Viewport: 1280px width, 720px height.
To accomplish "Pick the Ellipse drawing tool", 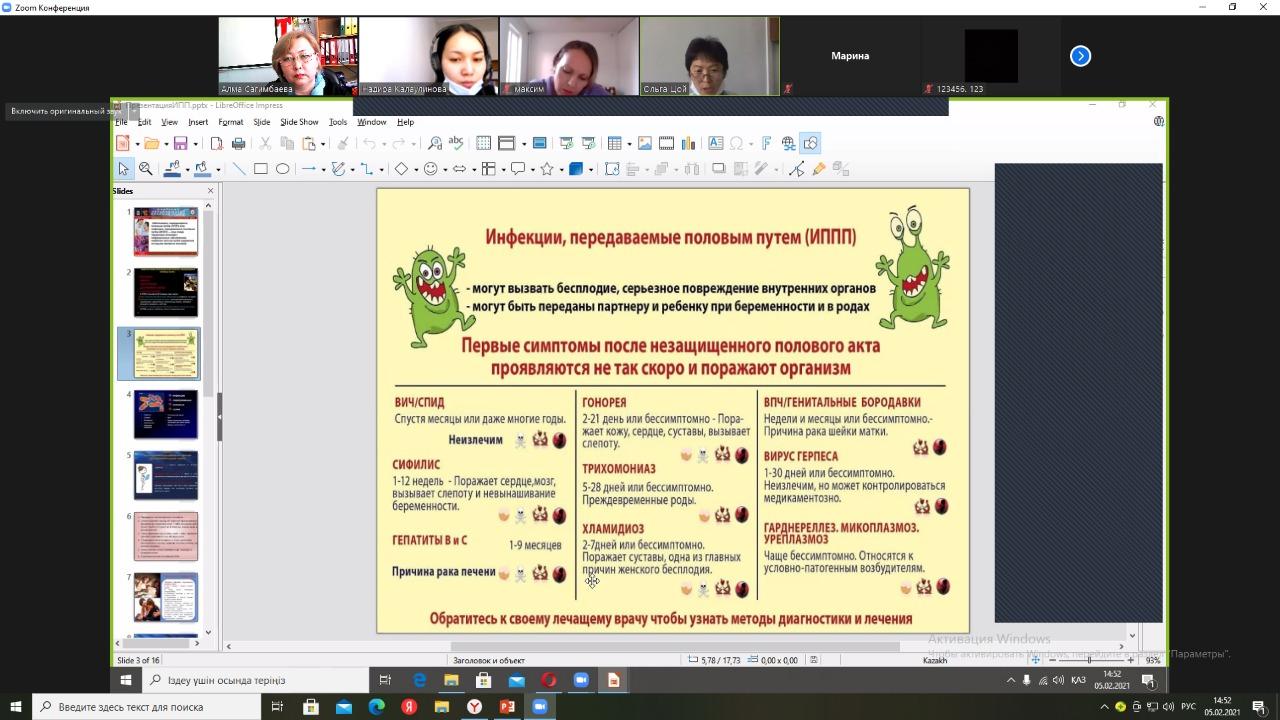I will [x=282, y=169].
